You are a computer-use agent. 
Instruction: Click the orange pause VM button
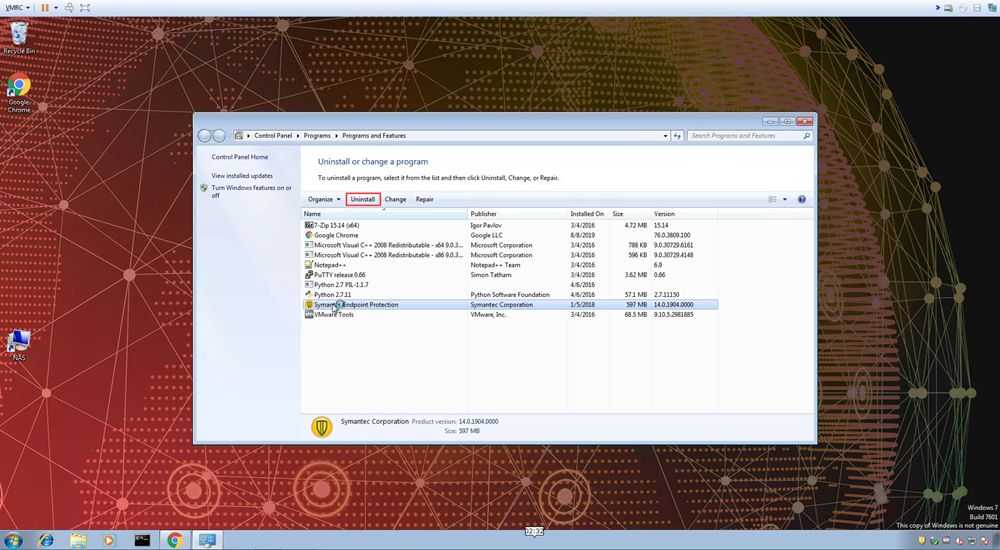coord(45,8)
